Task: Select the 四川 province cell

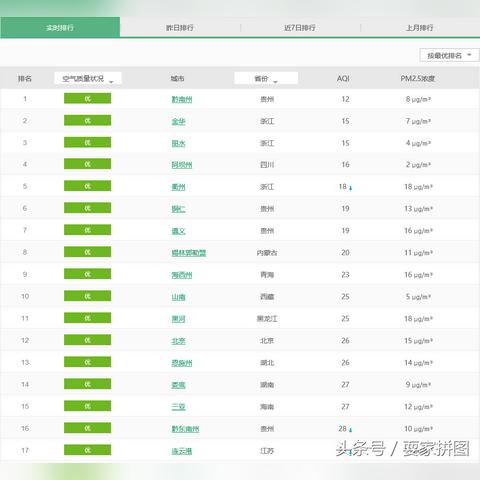Action: click(x=267, y=165)
